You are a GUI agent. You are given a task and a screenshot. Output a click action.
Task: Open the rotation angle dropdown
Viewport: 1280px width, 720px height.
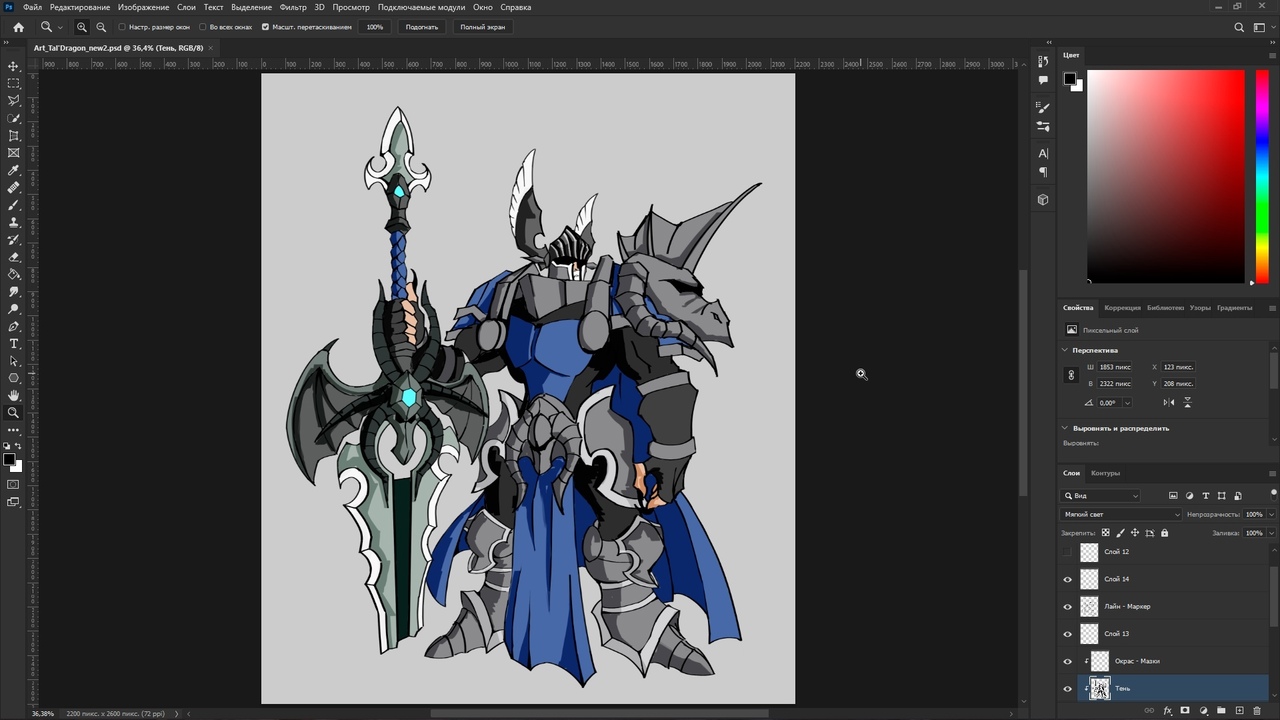1127,403
